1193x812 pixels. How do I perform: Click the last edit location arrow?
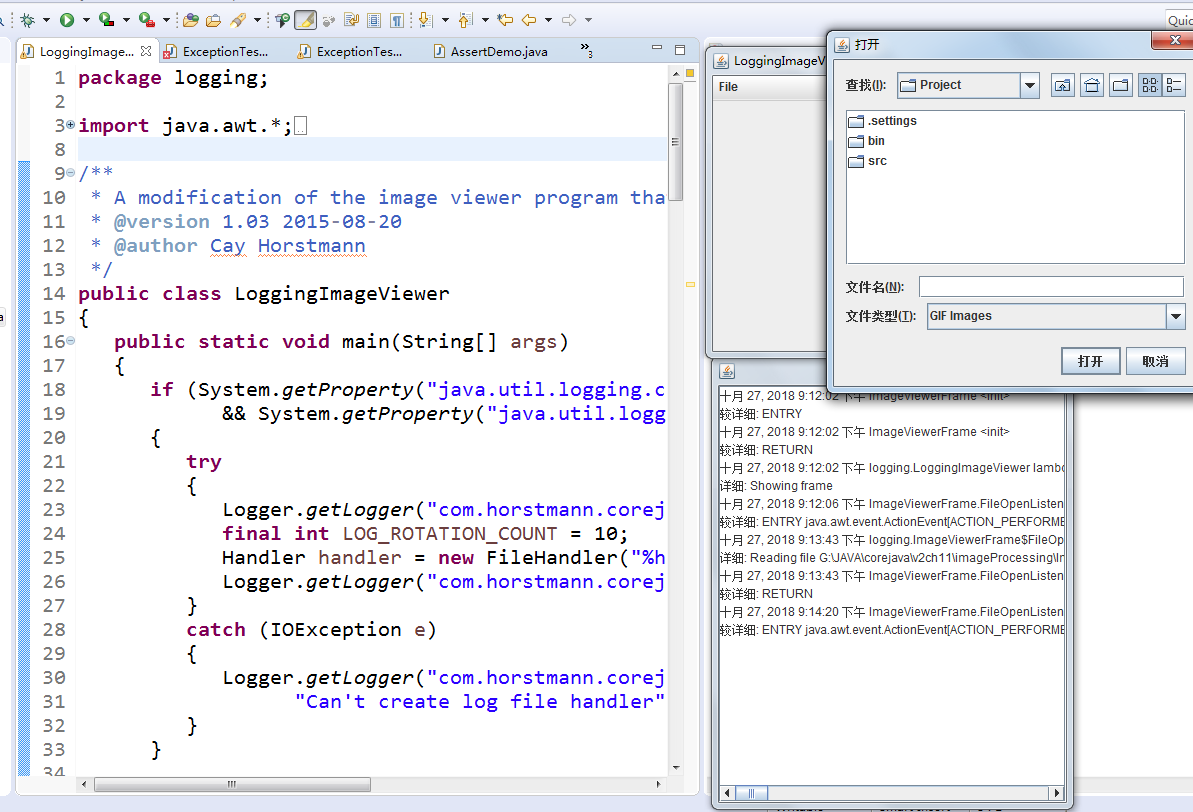pos(505,19)
